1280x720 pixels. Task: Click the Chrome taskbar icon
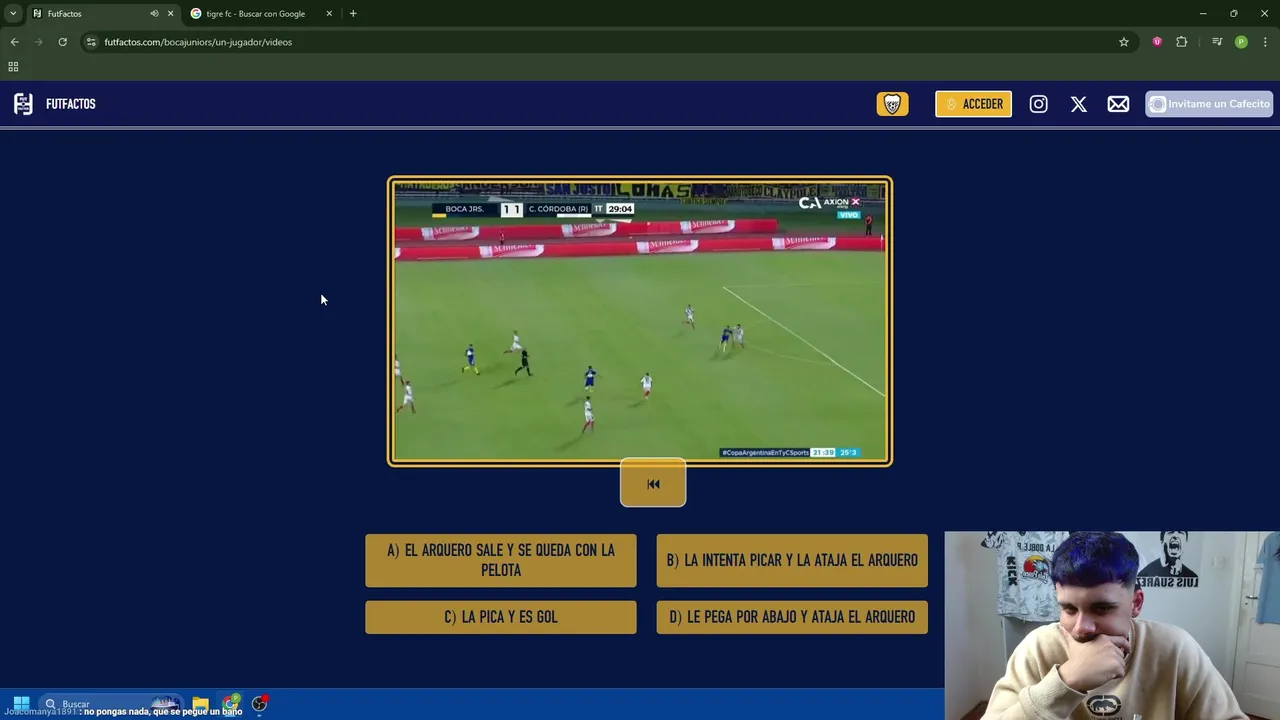[231, 704]
